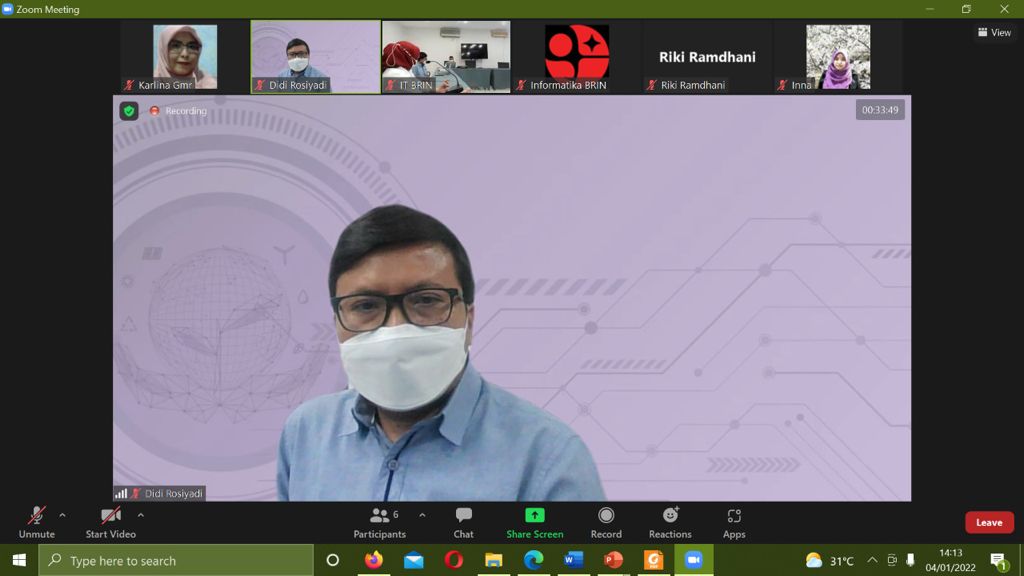
Task: Start video with the camera button
Action: pos(110,521)
